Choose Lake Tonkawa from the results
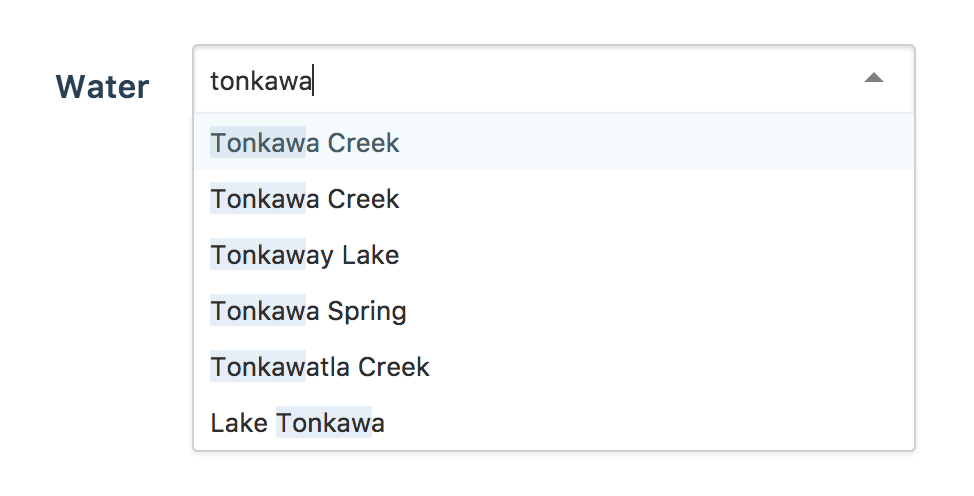The image size is (974, 496). 298,423
